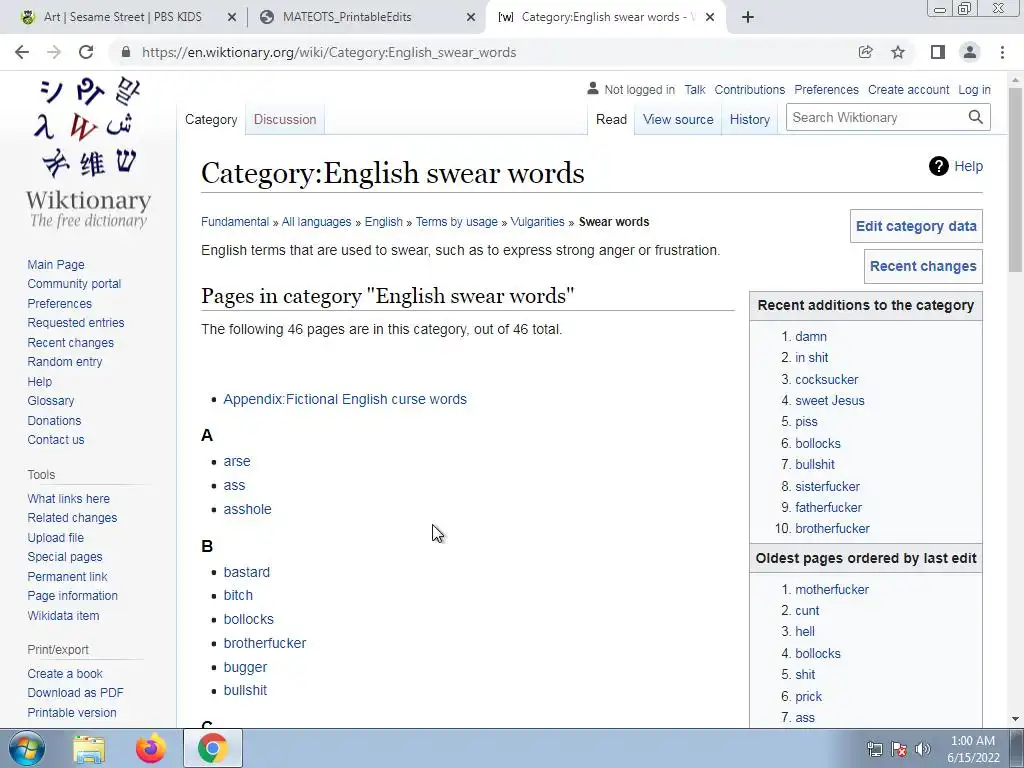Click the Create account link
This screenshot has width=1024, height=768.
pyautogui.click(x=908, y=89)
